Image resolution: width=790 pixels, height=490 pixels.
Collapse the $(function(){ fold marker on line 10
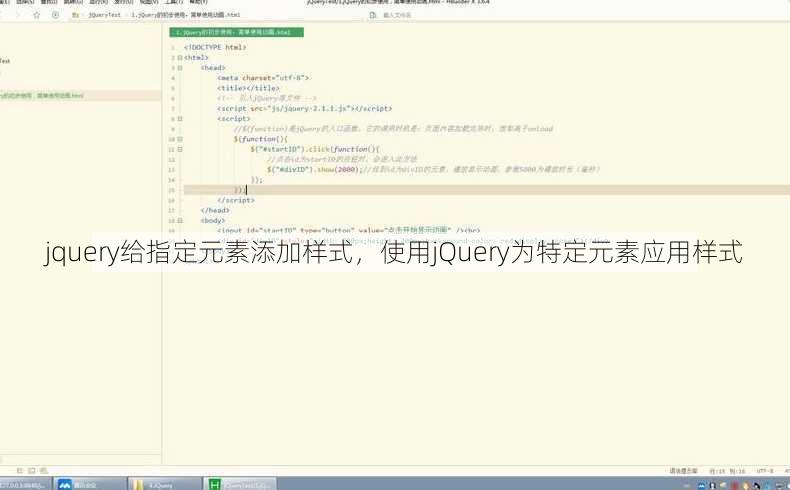click(x=180, y=139)
